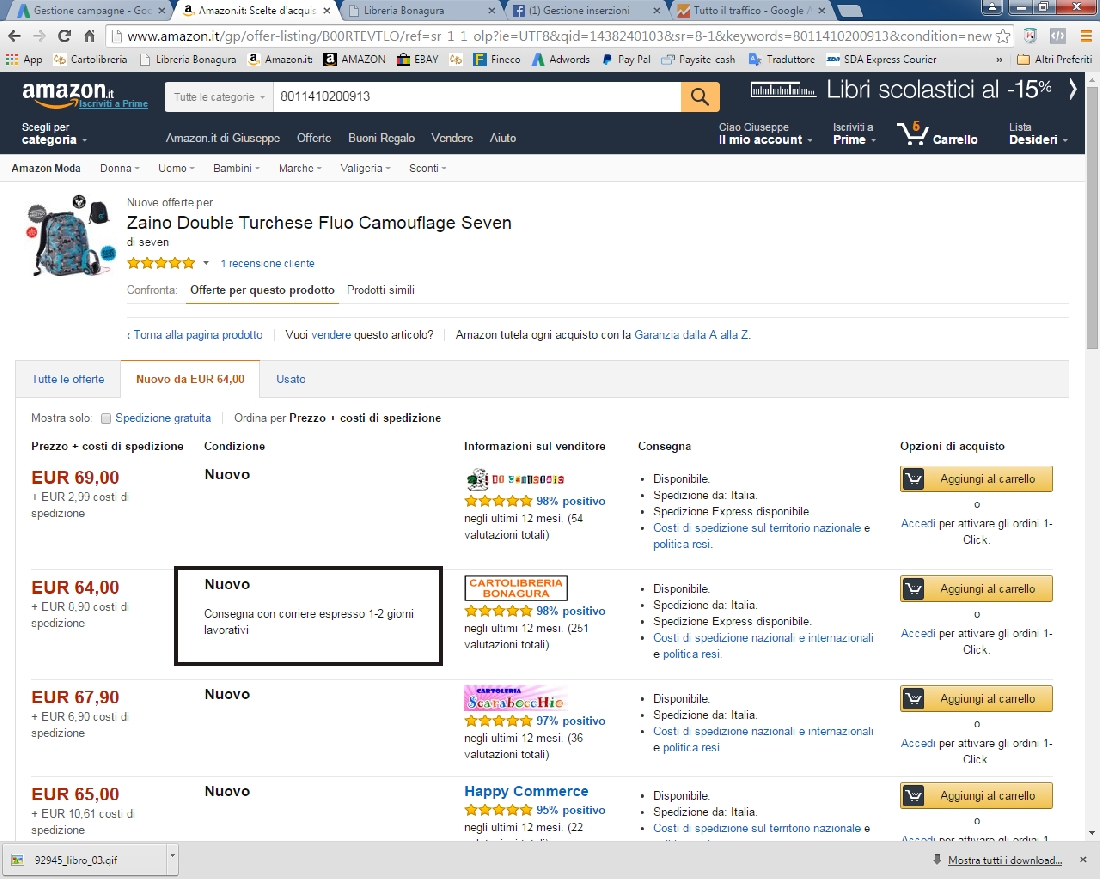Open 1 recensione cliente link
Screen dimensions: 1100x879
click(267, 263)
